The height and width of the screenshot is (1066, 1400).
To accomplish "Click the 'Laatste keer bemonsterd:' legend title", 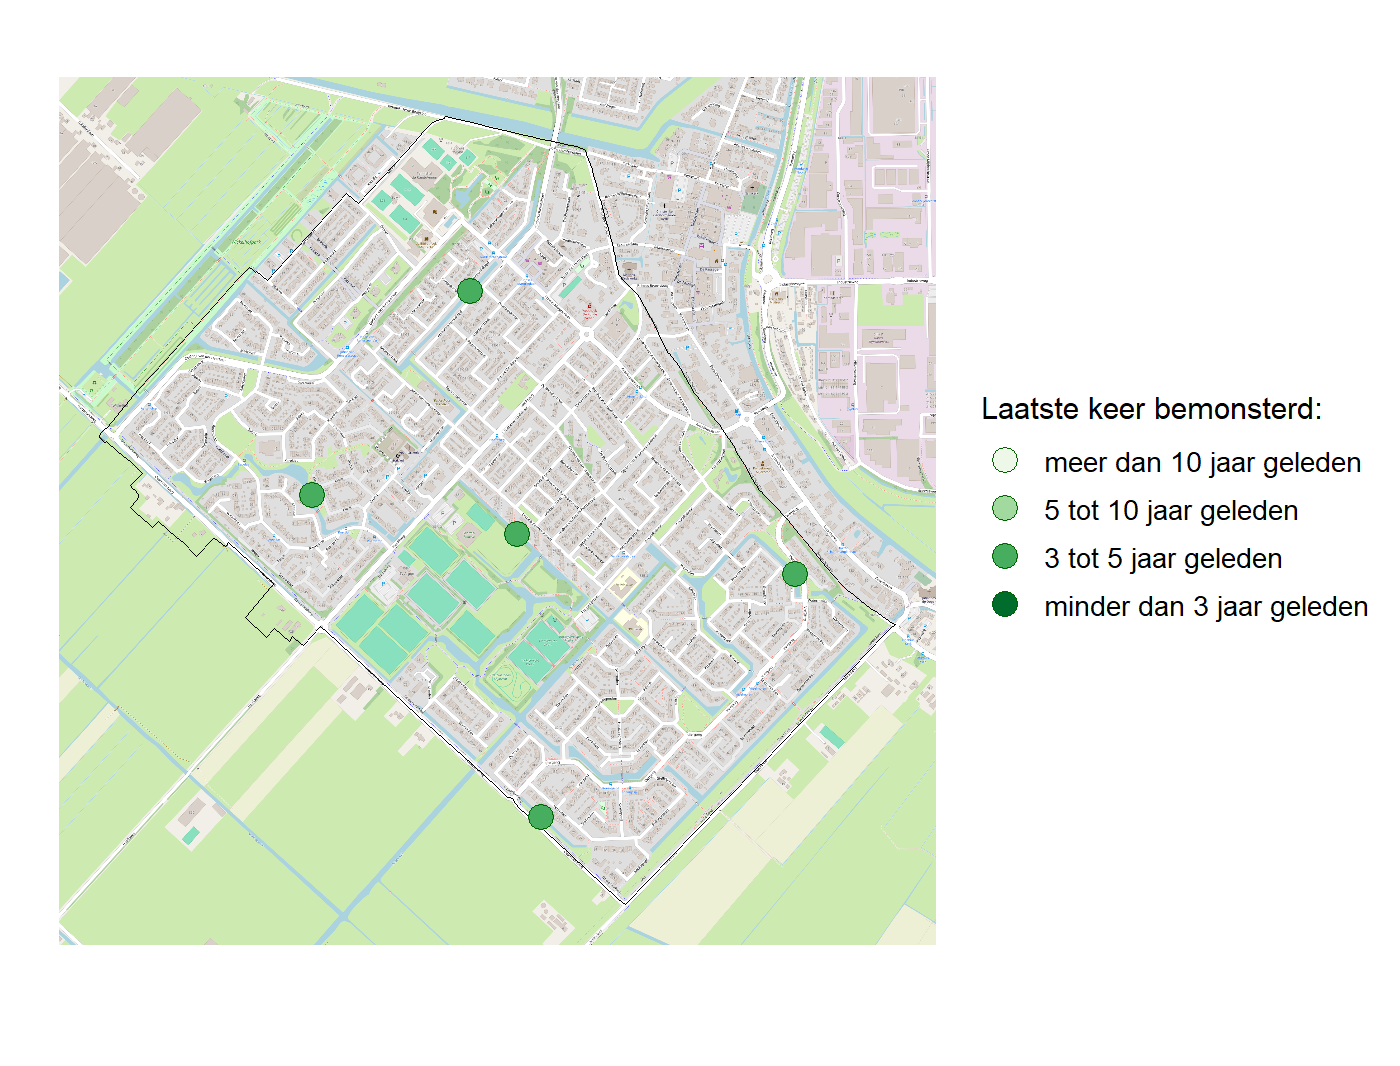I will pos(1151,409).
